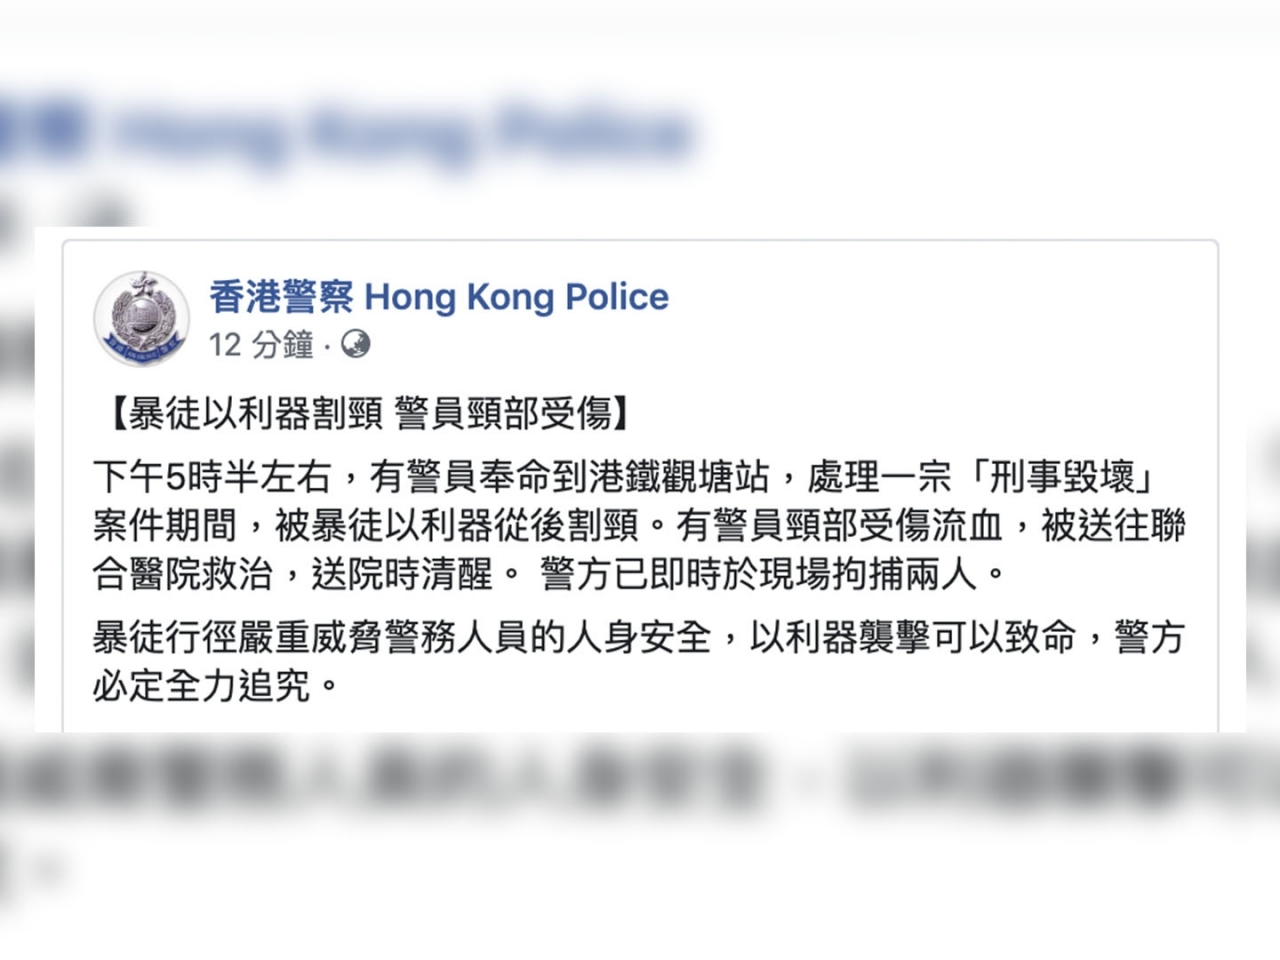Click the words 港鐵觀塘站 in the post

point(679,477)
